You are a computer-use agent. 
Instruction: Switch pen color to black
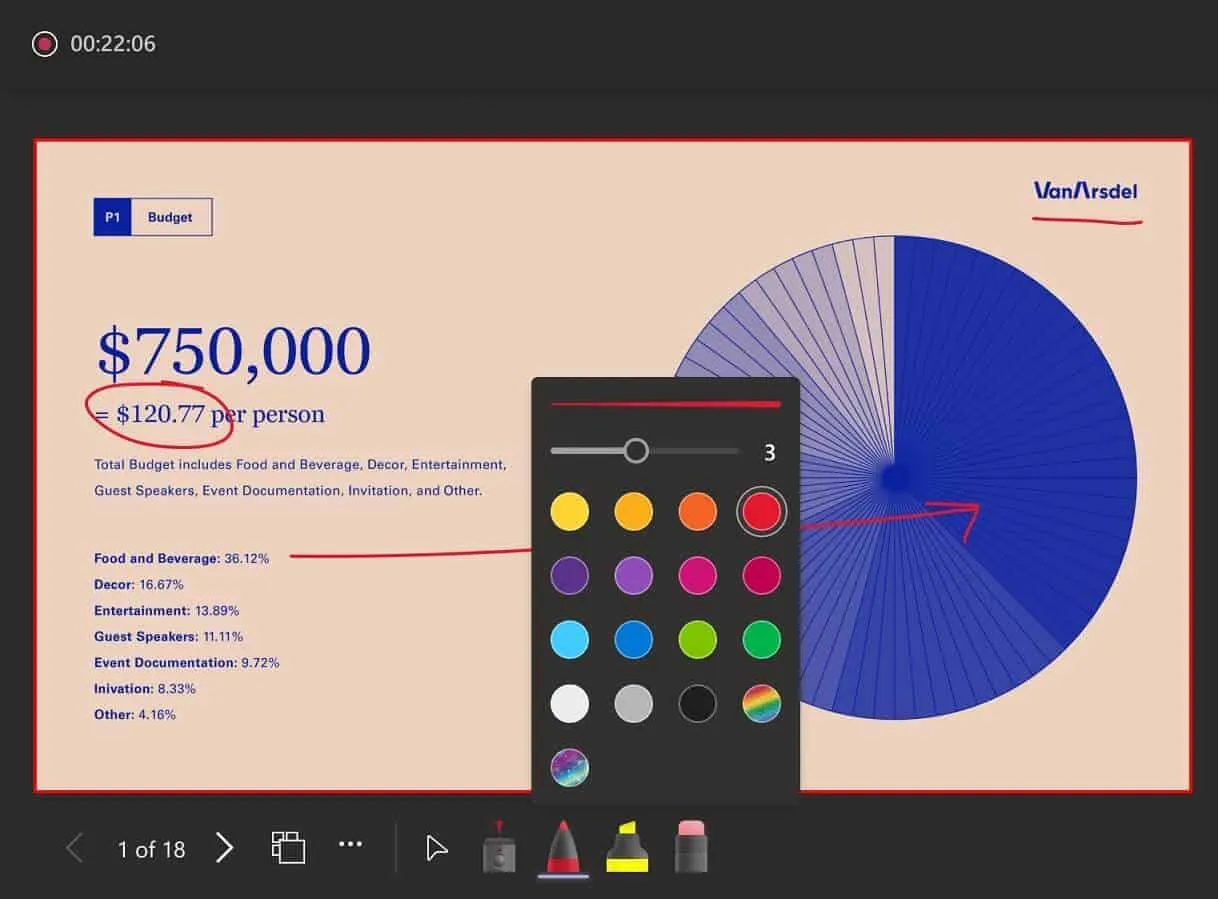pos(697,704)
